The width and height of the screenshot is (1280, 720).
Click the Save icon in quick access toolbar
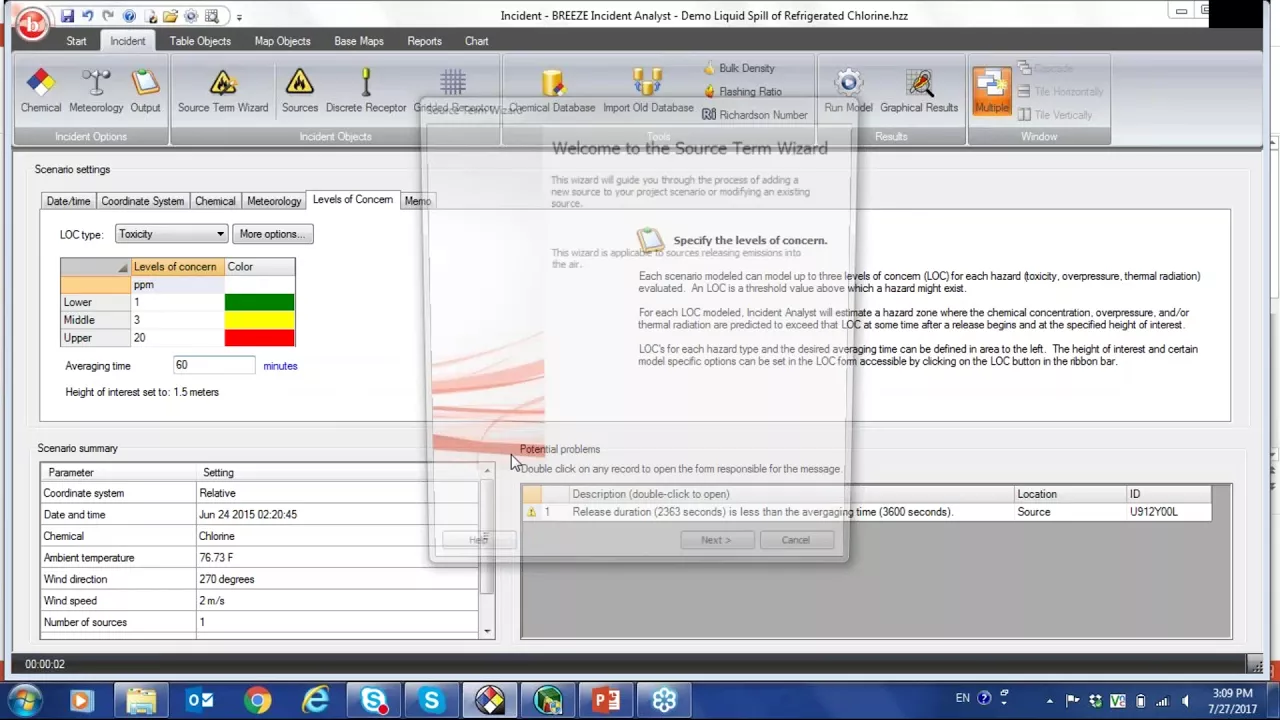(67, 16)
